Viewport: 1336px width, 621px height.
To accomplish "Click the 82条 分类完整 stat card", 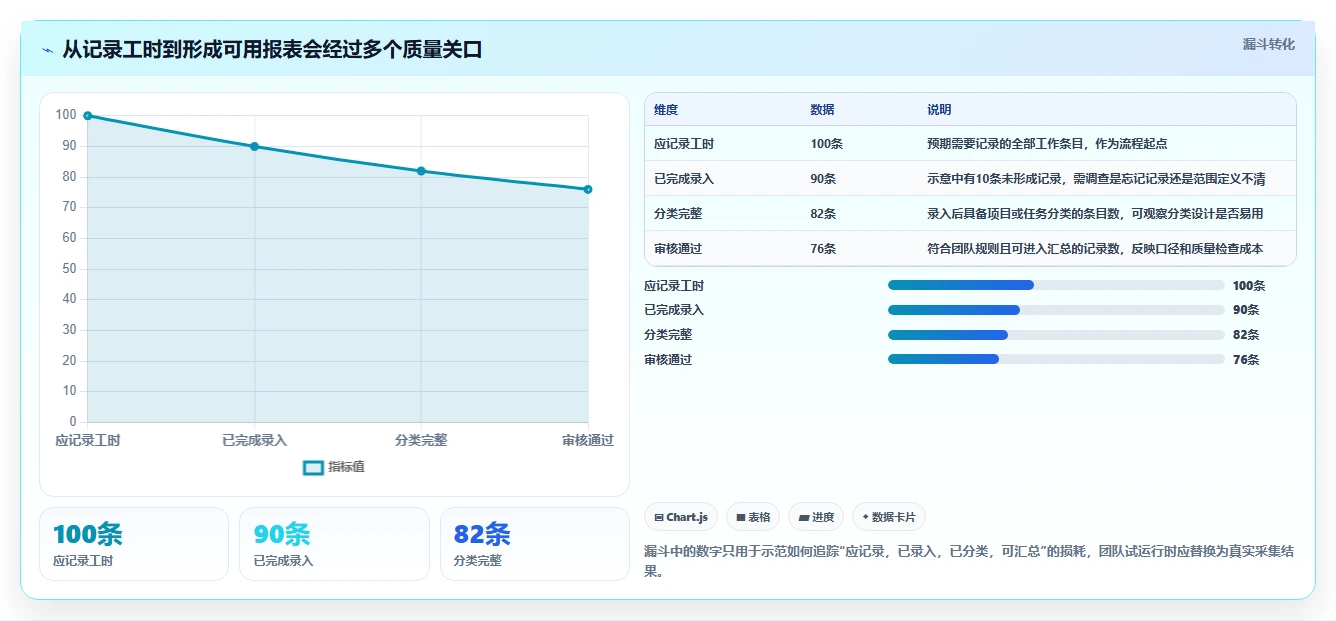I will pos(535,544).
